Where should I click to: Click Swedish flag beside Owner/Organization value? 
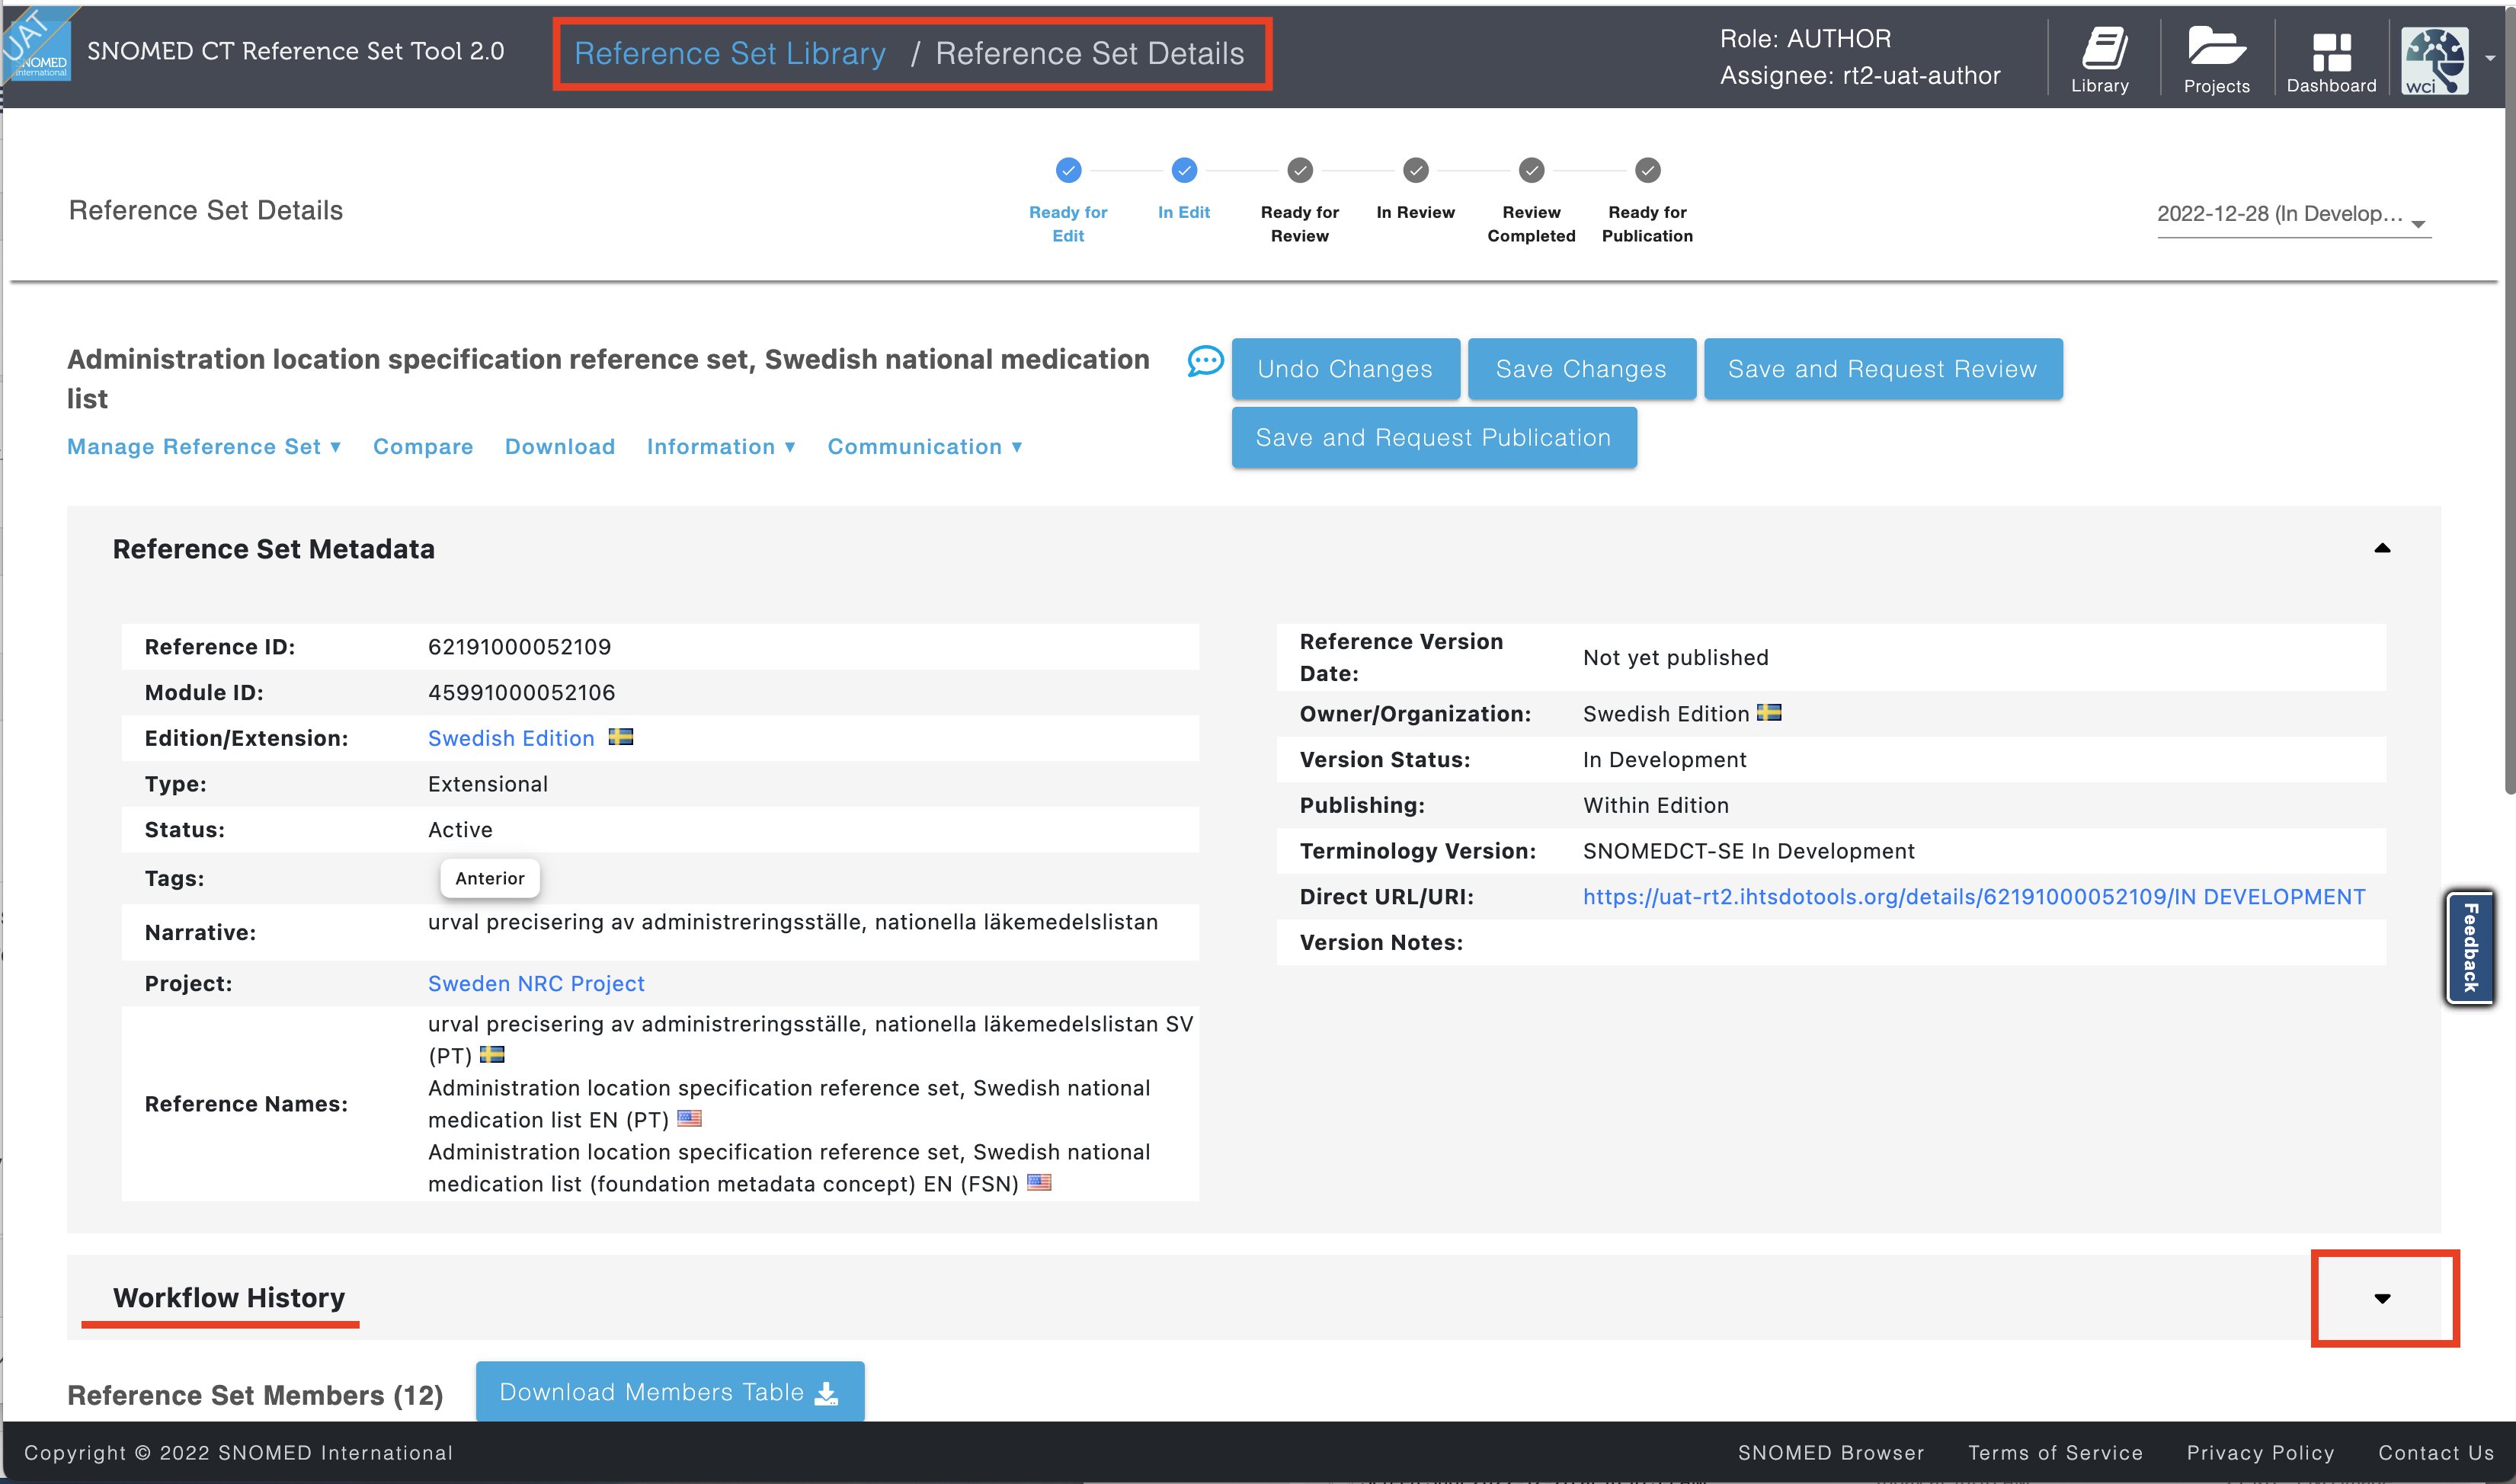(x=1769, y=713)
